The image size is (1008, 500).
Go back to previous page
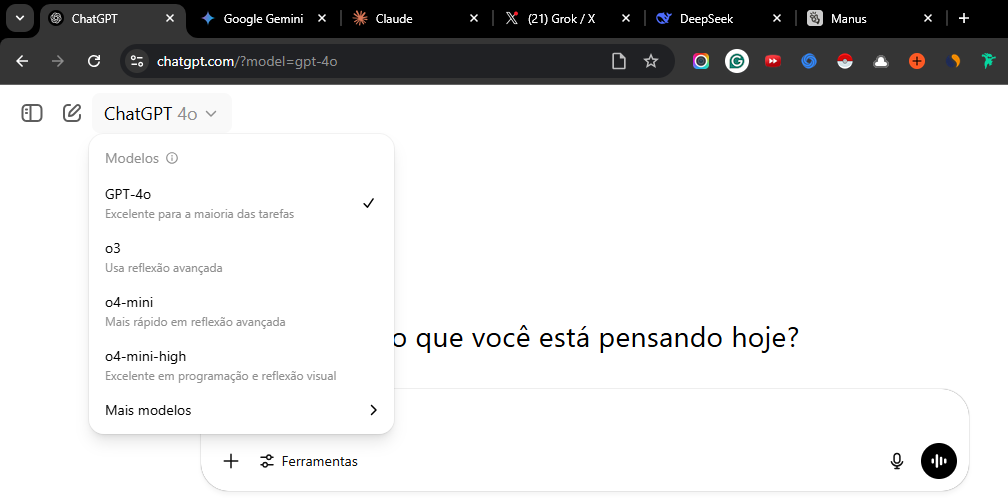pos(22,61)
